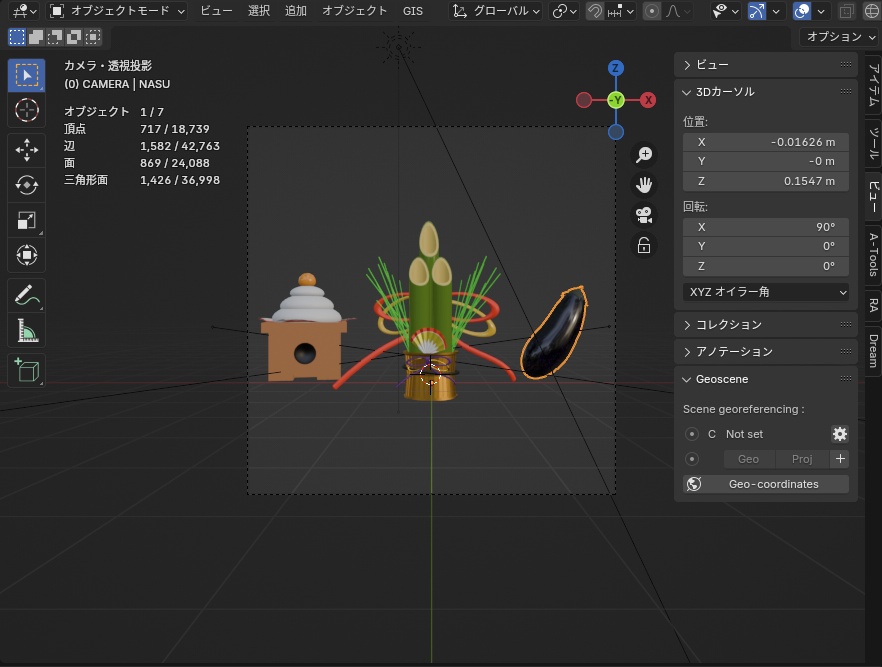Select the Measure tool
The height and width of the screenshot is (667, 882).
tap(26, 330)
